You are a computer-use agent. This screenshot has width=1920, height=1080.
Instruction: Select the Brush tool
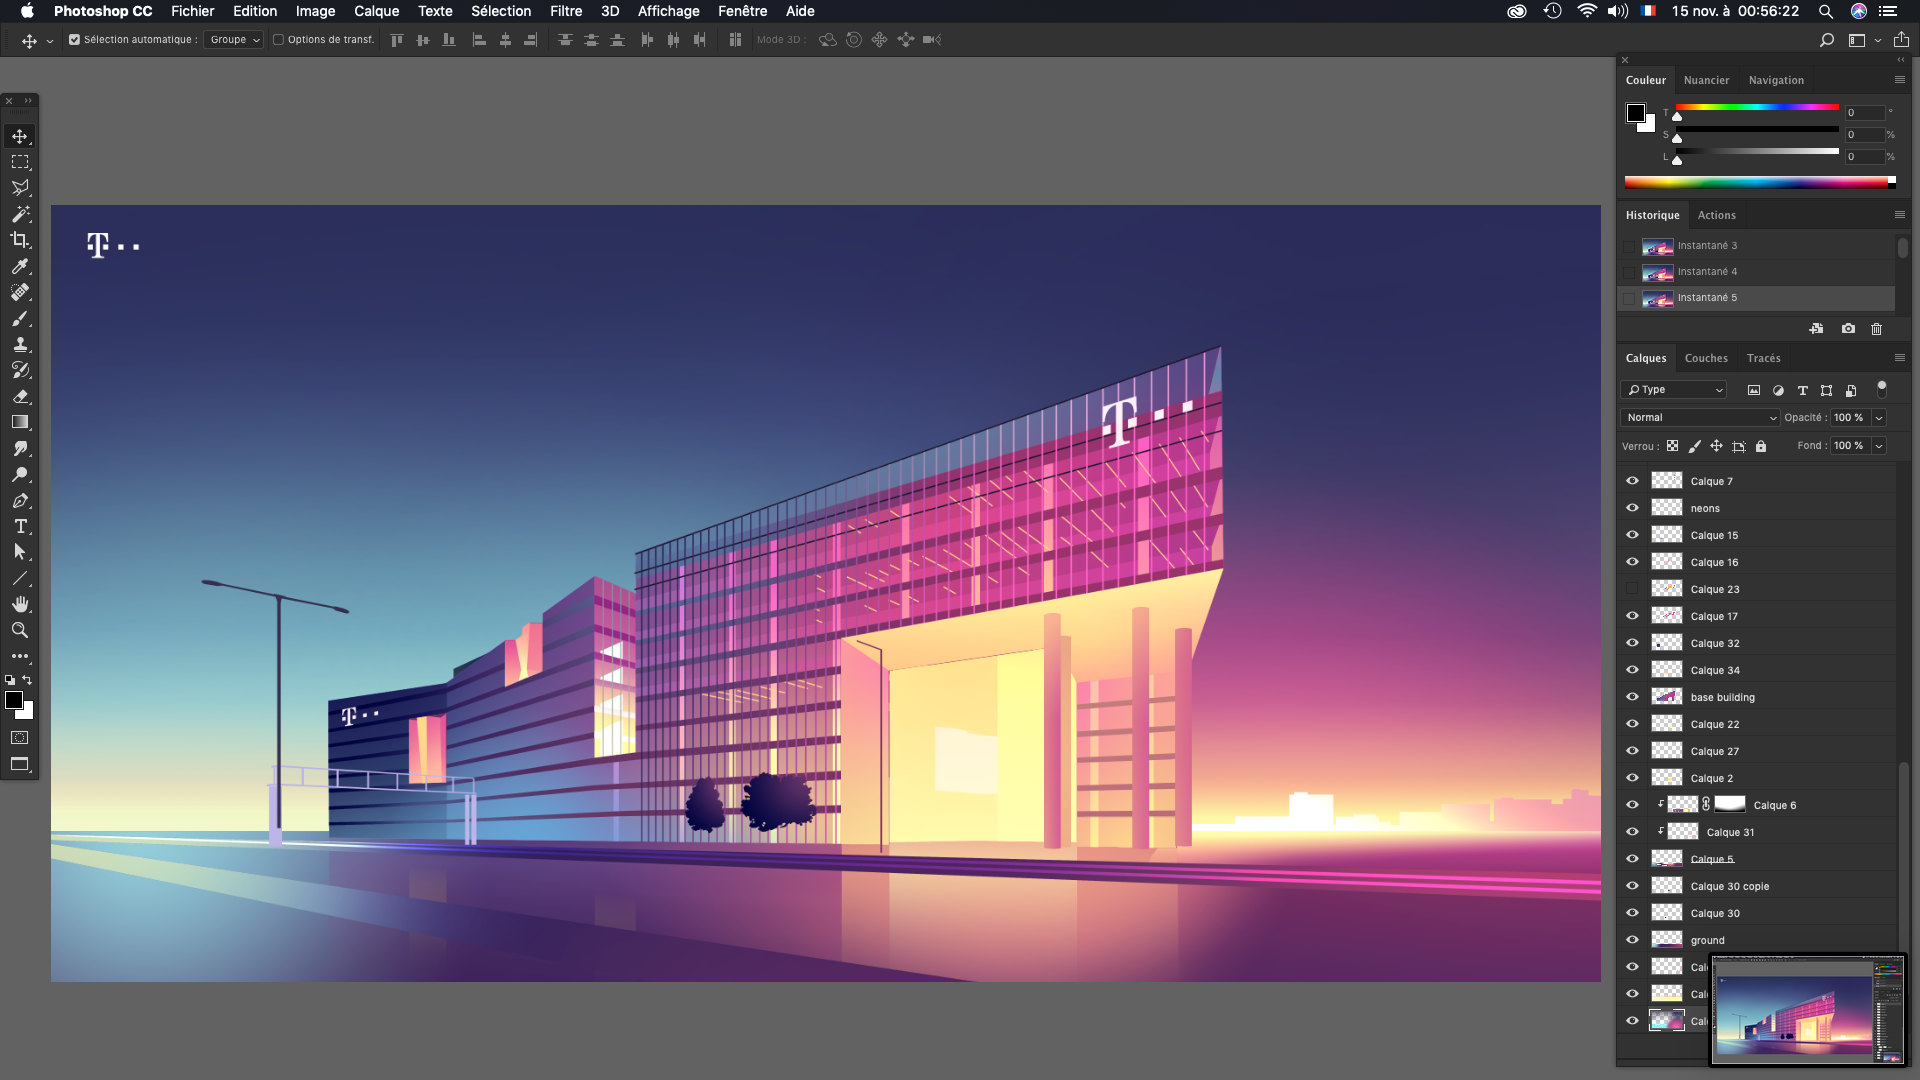[20, 318]
